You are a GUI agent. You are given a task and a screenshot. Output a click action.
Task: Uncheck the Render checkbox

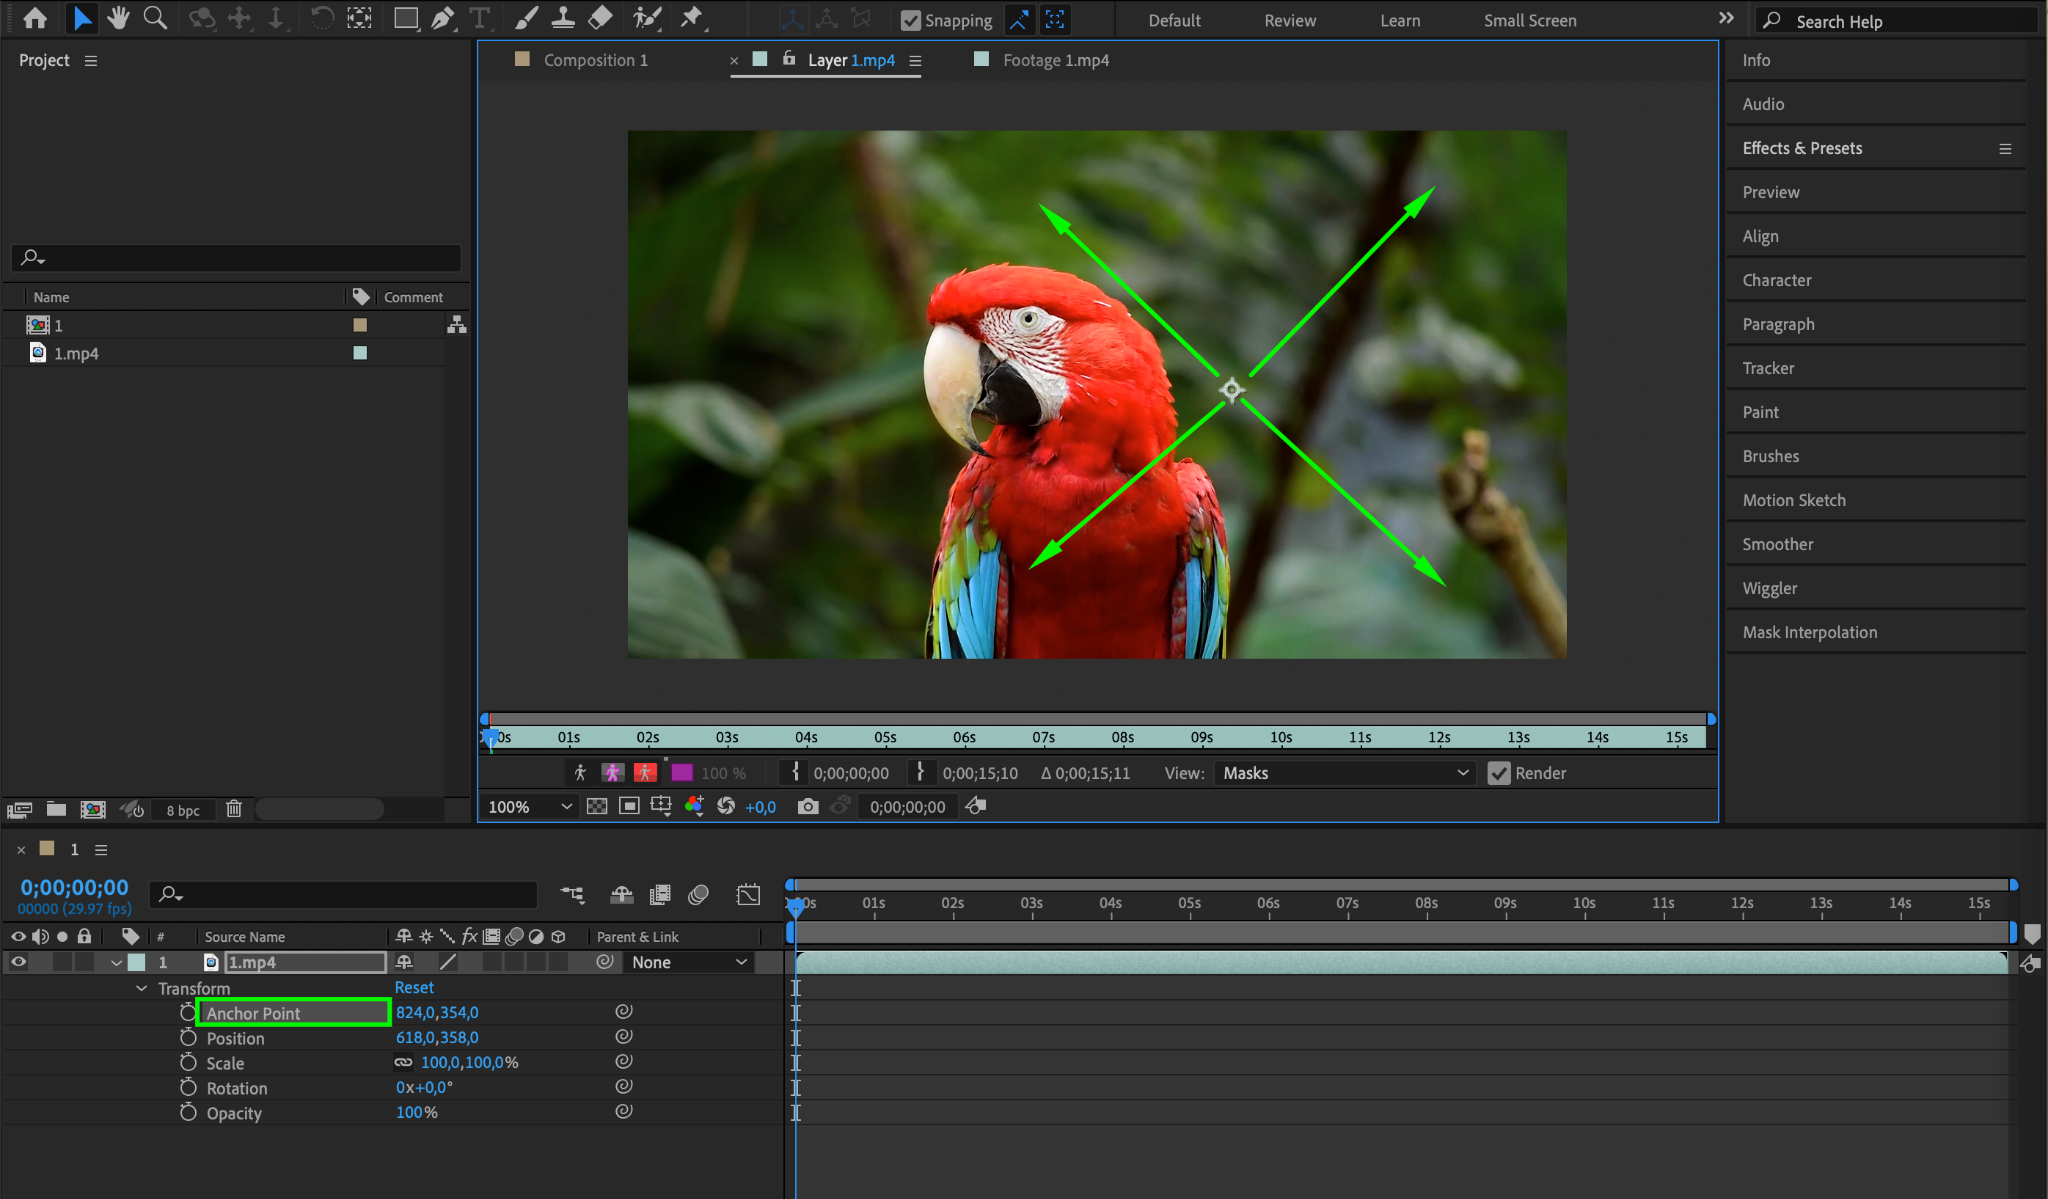click(1498, 773)
